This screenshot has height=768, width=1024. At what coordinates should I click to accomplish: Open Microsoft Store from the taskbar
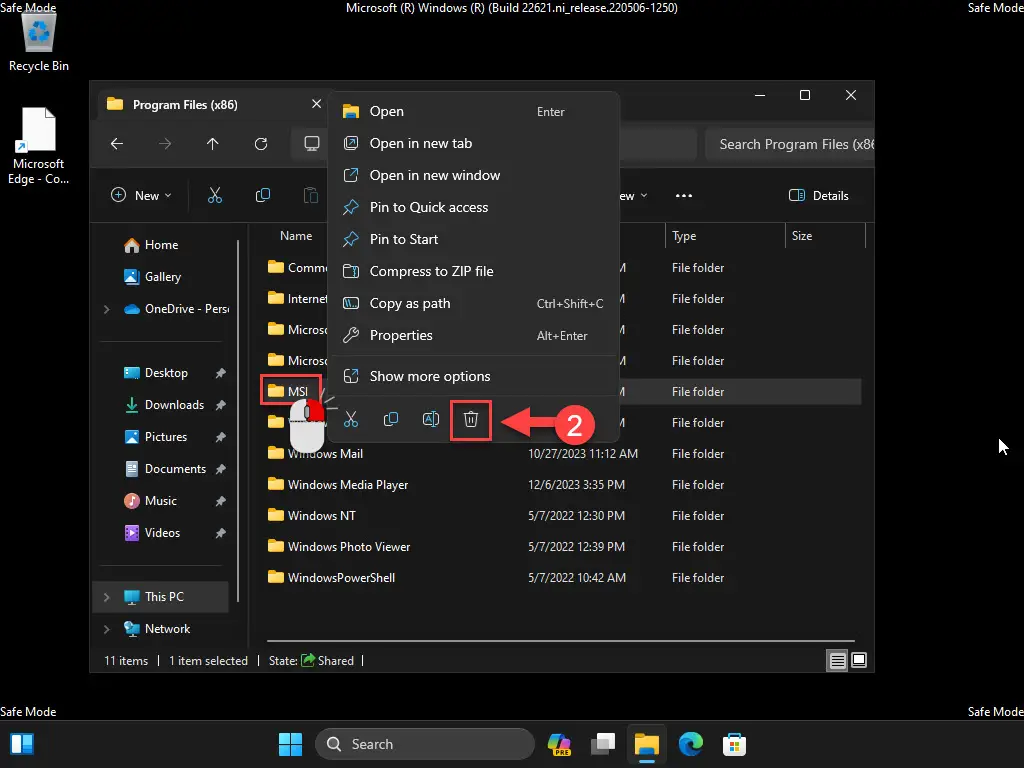point(735,744)
